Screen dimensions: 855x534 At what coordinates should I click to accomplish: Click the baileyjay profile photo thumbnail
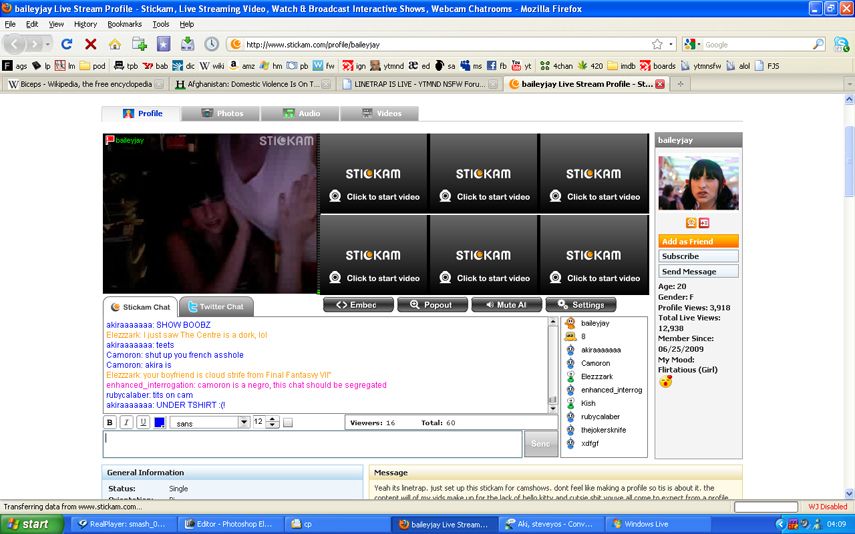[x=699, y=183]
